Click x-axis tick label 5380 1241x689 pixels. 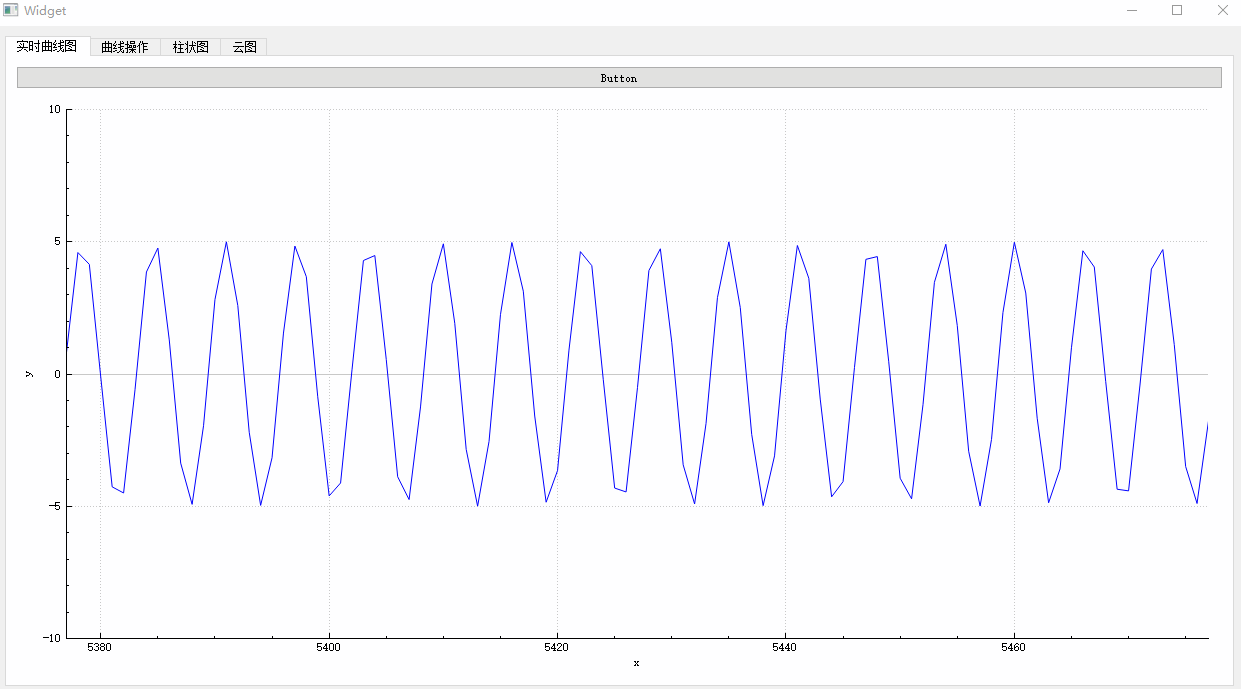[x=100, y=648]
